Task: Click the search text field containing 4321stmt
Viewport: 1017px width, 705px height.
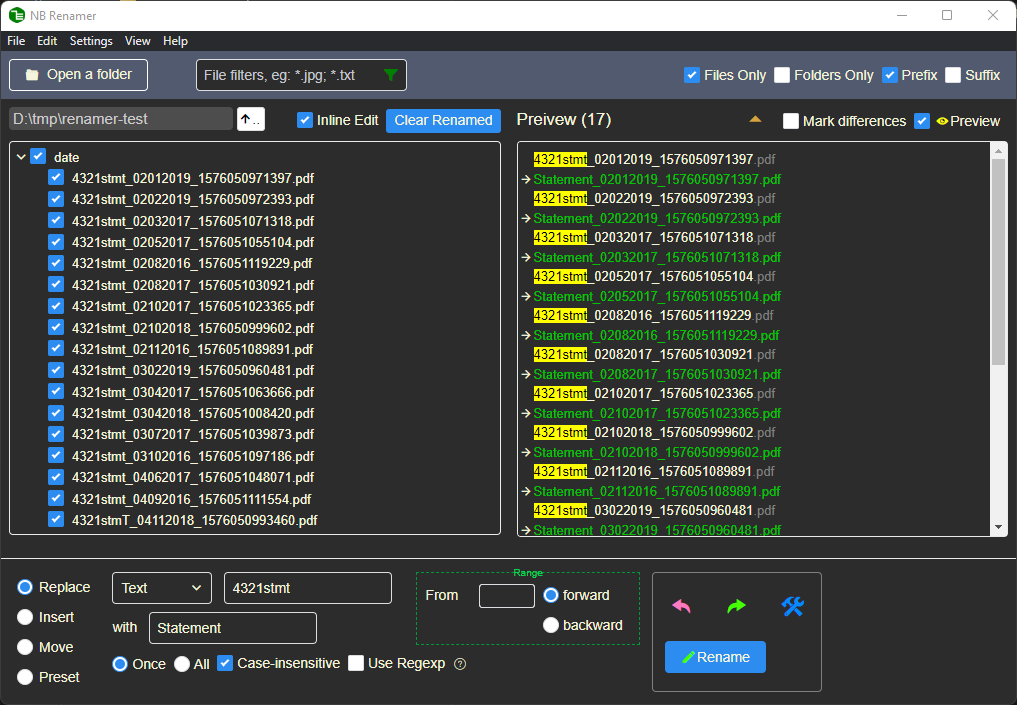Action: tap(307, 588)
